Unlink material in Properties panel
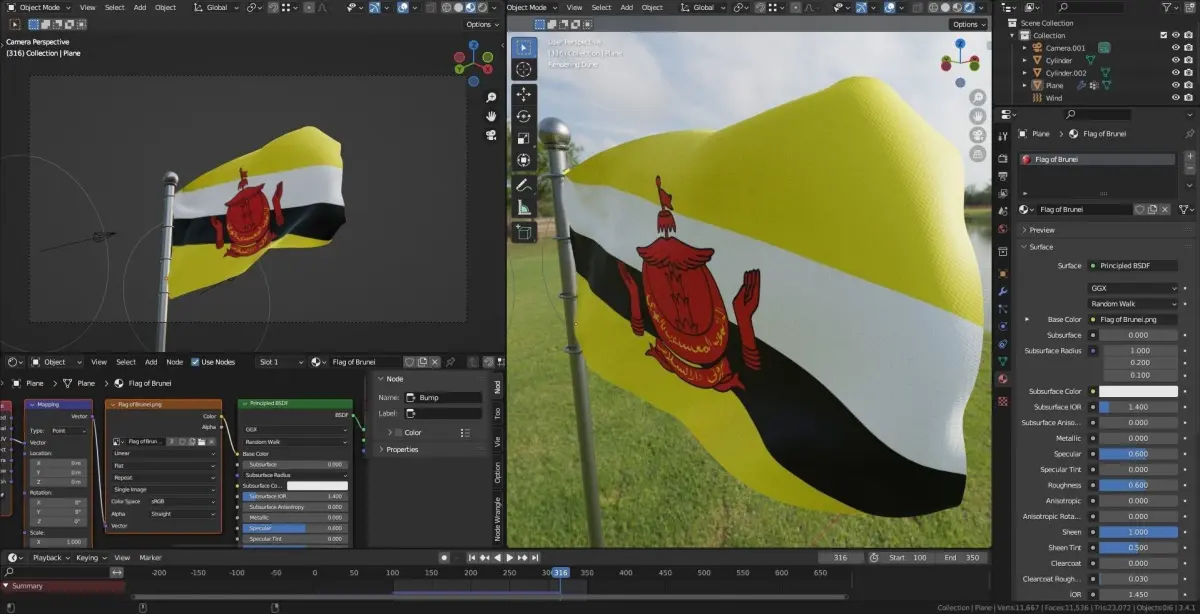The image size is (1200, 614). (x=1166, y=209)
